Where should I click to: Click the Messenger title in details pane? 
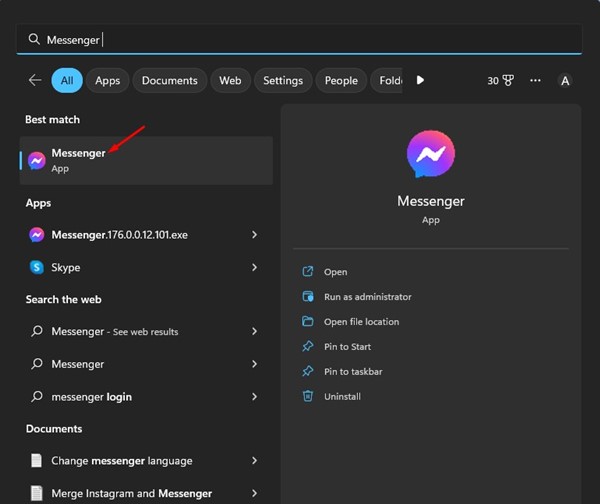pyautogui.click(x=431, y=201)
